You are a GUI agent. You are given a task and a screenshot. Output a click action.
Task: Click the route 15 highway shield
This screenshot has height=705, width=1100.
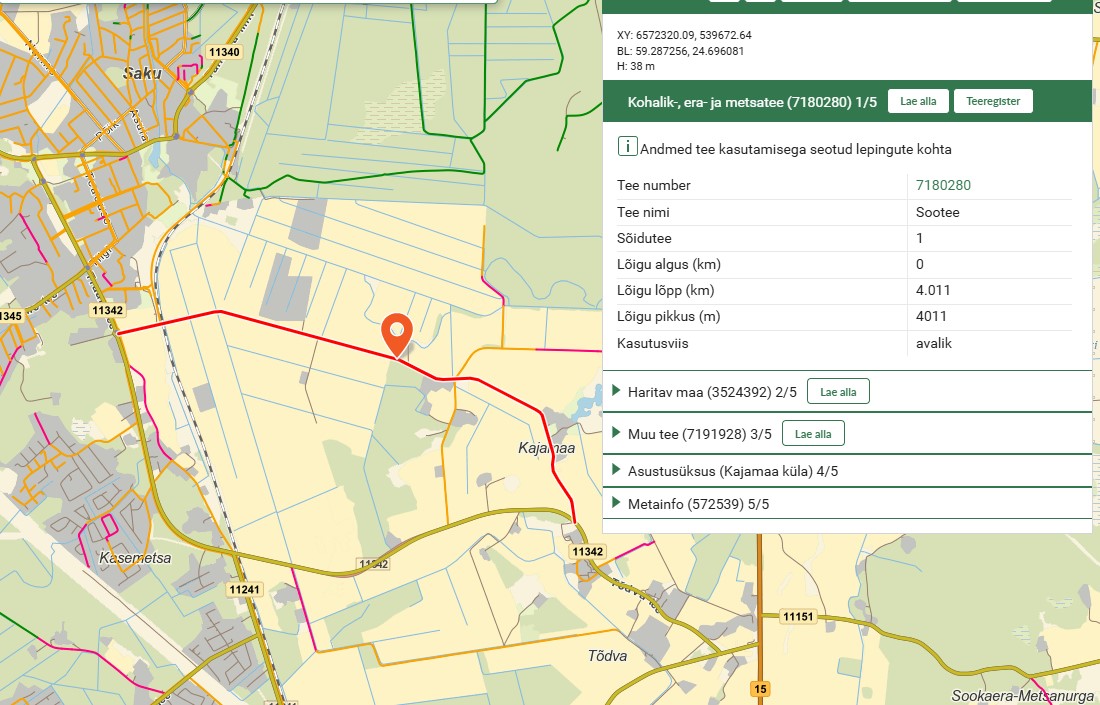coord(761,688)
